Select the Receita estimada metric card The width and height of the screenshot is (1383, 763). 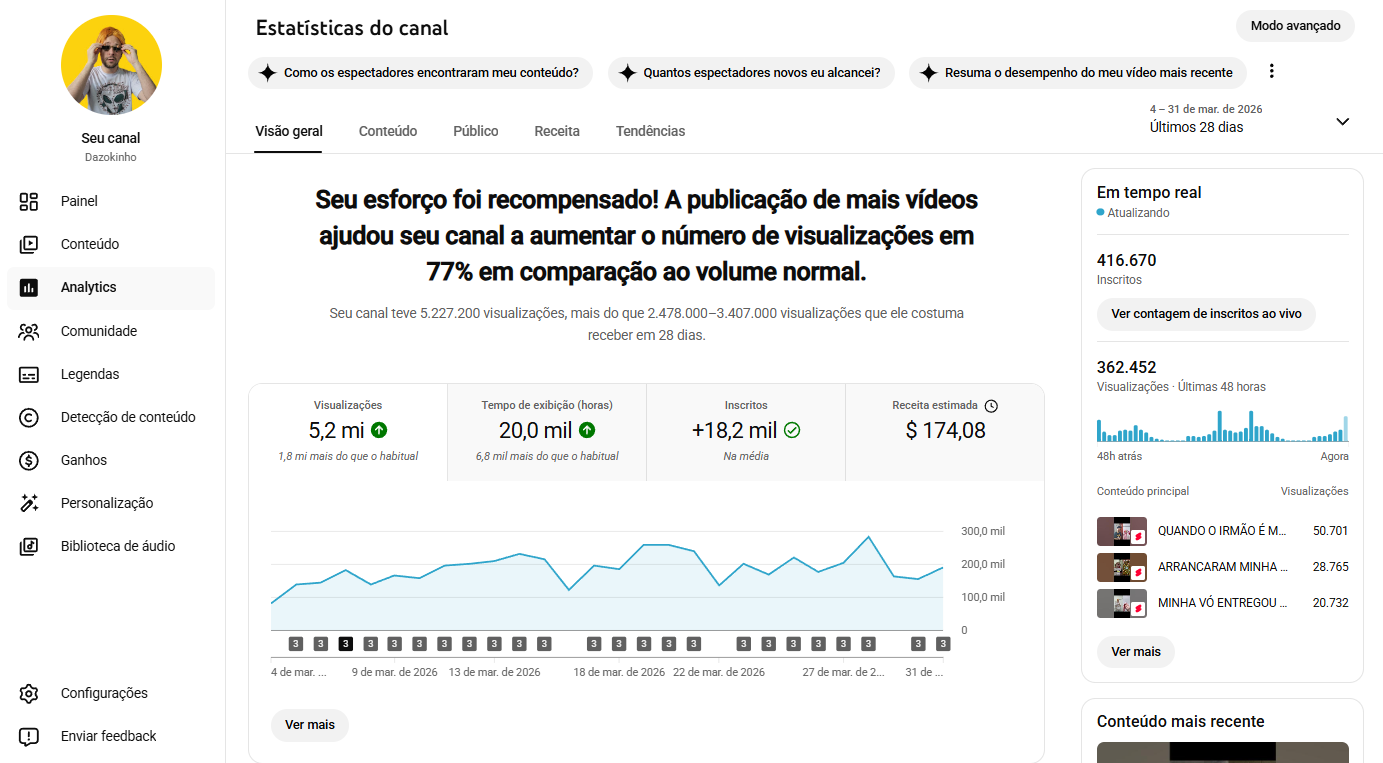point(945,432)
